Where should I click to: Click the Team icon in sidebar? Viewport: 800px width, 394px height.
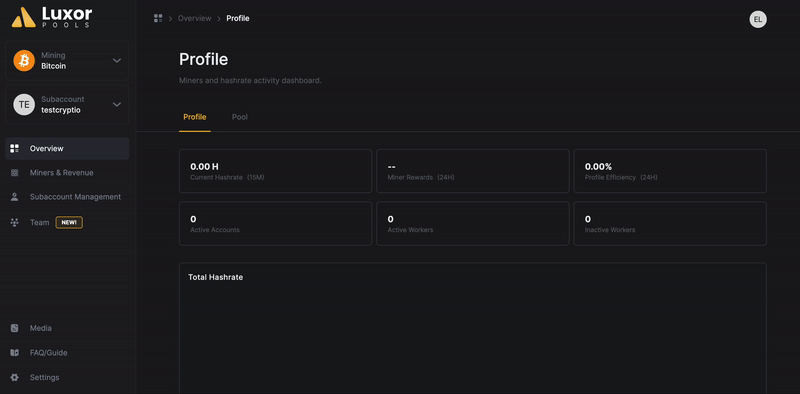click(15, 223)
